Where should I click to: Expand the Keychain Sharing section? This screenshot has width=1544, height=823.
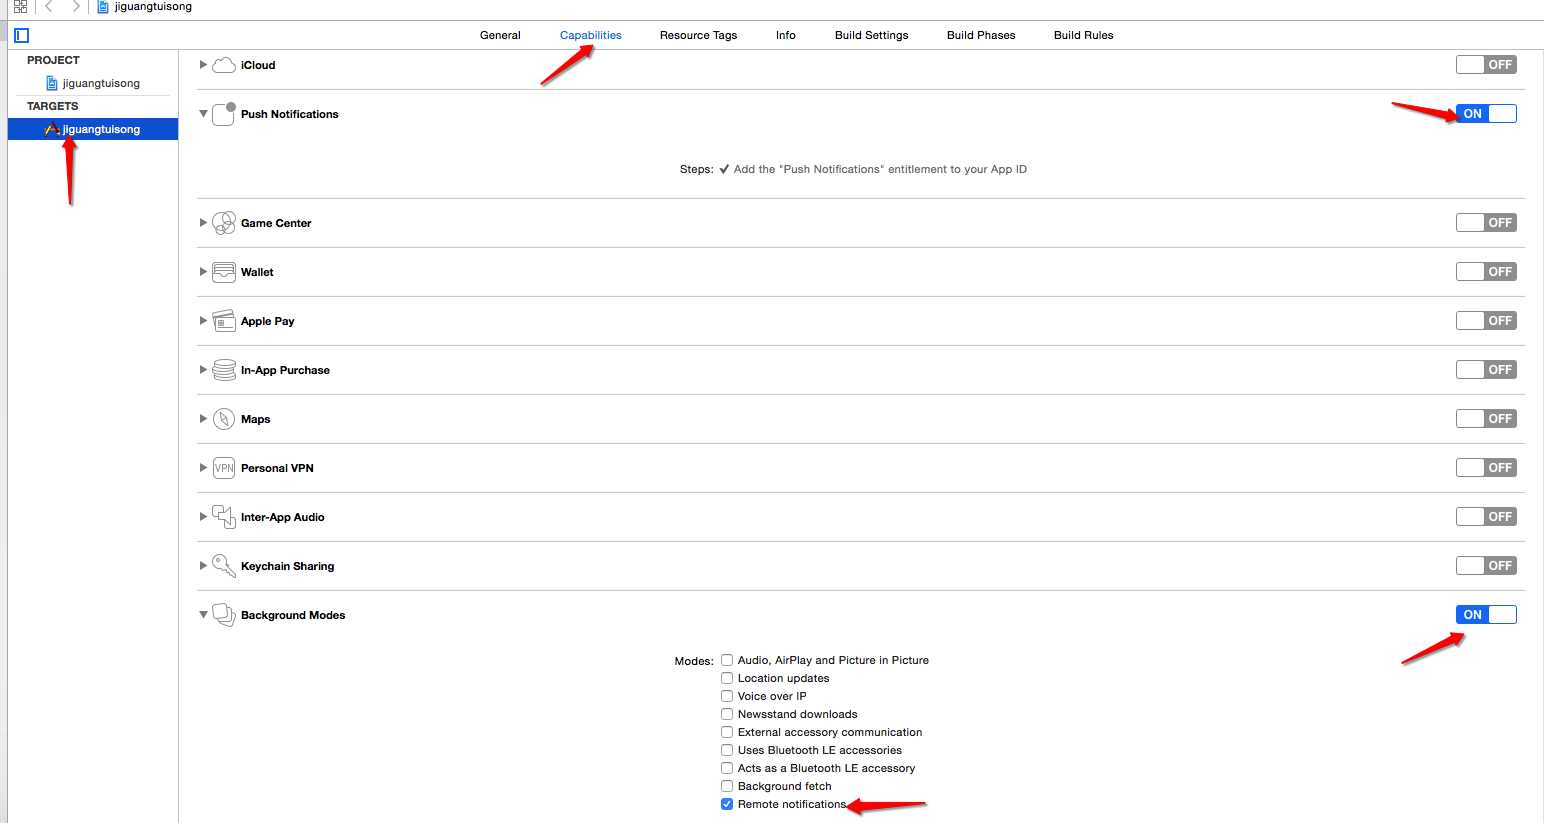tap(203, 566)
